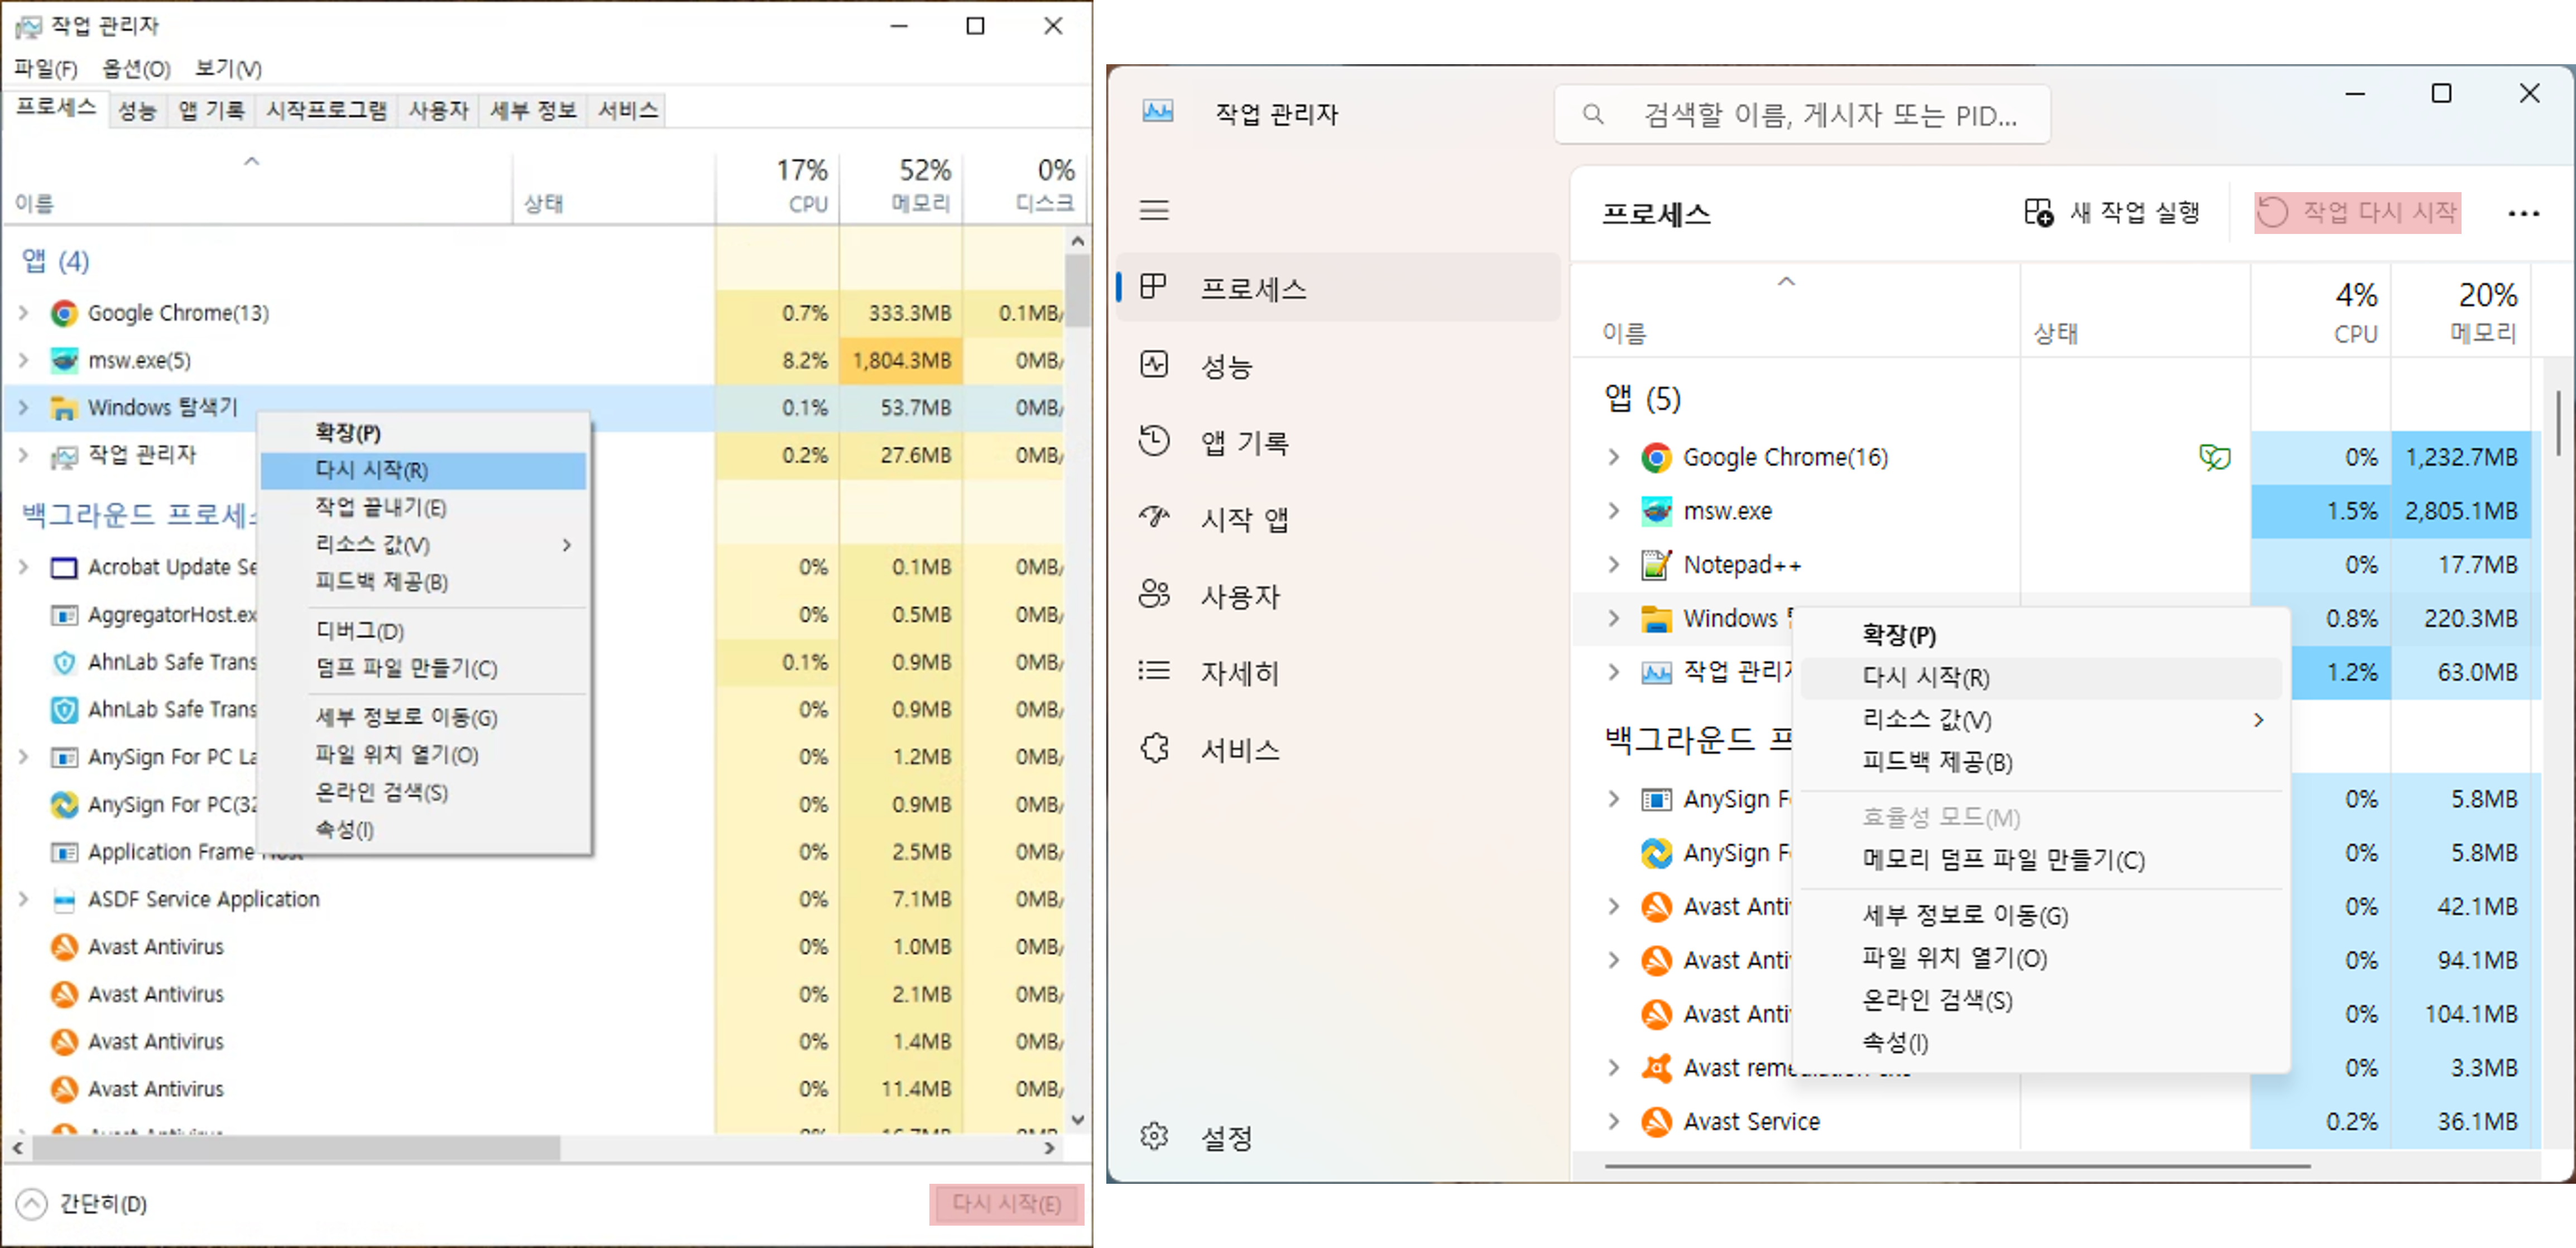Click the three-dot more options icon
Image resolution: width=2576 pixels, height=1248 pixels.
[2523, 213]
